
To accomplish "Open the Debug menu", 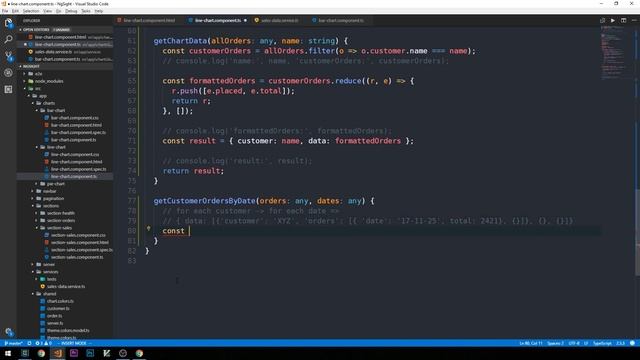I will 71,11.
